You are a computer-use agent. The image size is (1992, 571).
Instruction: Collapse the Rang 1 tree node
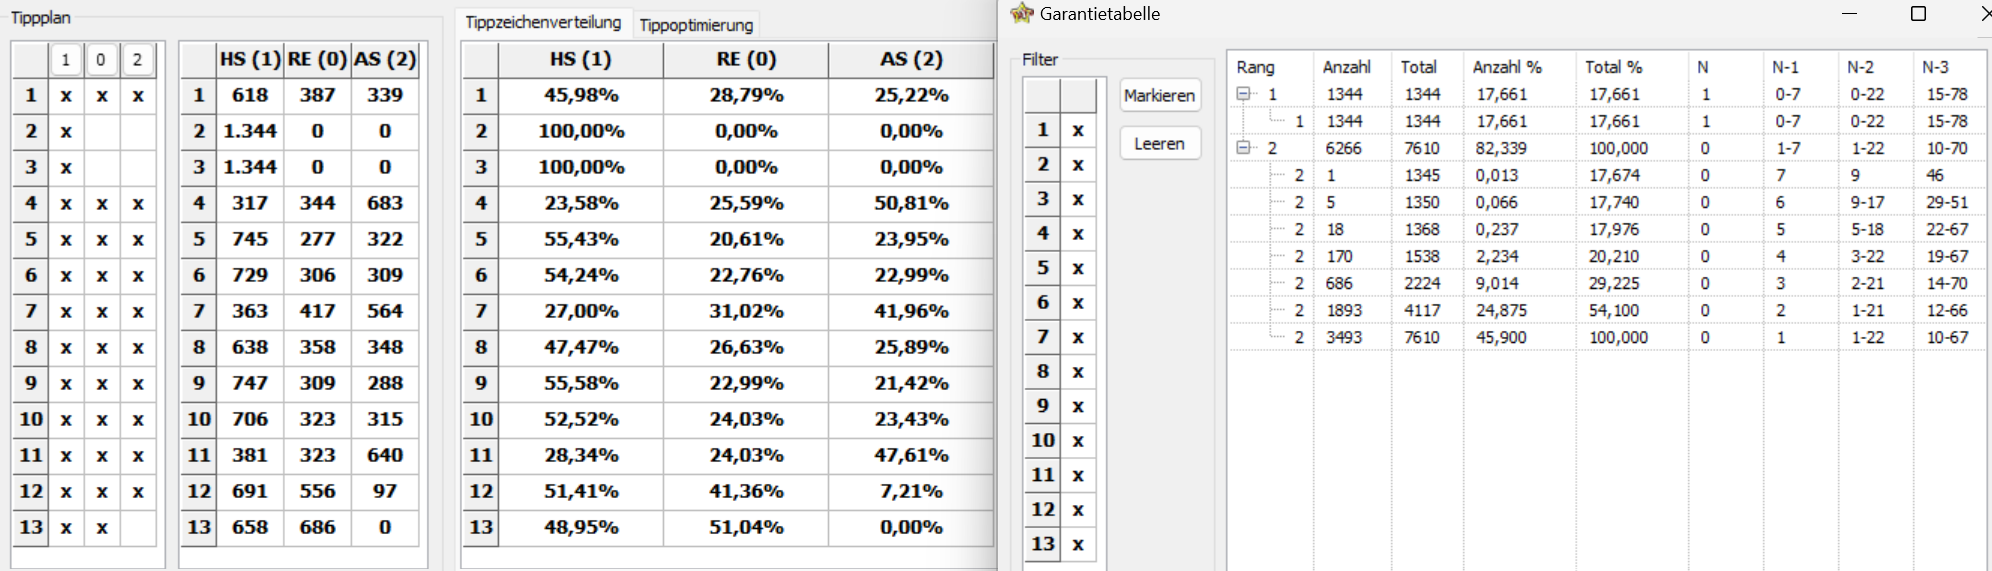pos(1243,94)
